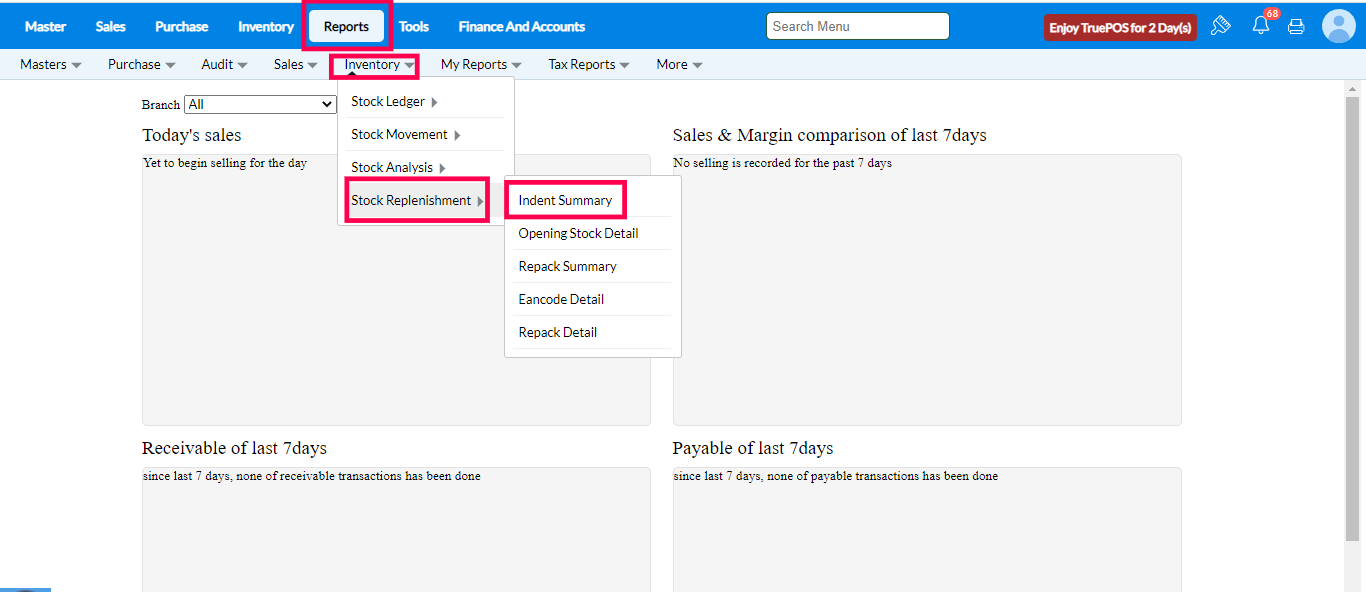1366x592 pixels.
Task: Click 'Payable of last 7days' heading
Action: click(x=753, y=448)
